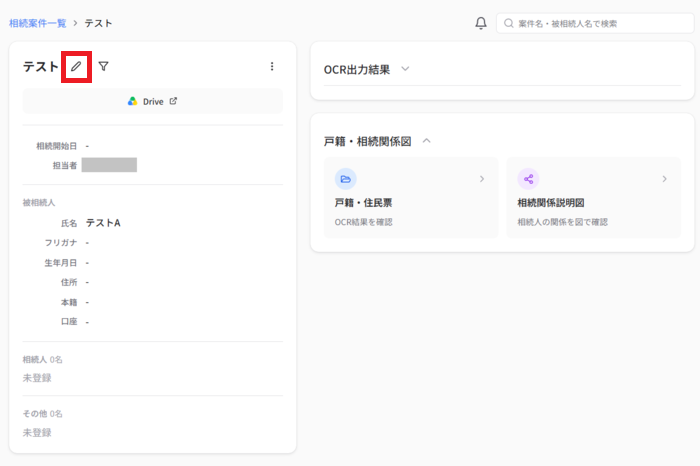This screenshot has width=700, height=466.
Task: Click the external link icon beside Drive
Action: click(x=173, y=101)
